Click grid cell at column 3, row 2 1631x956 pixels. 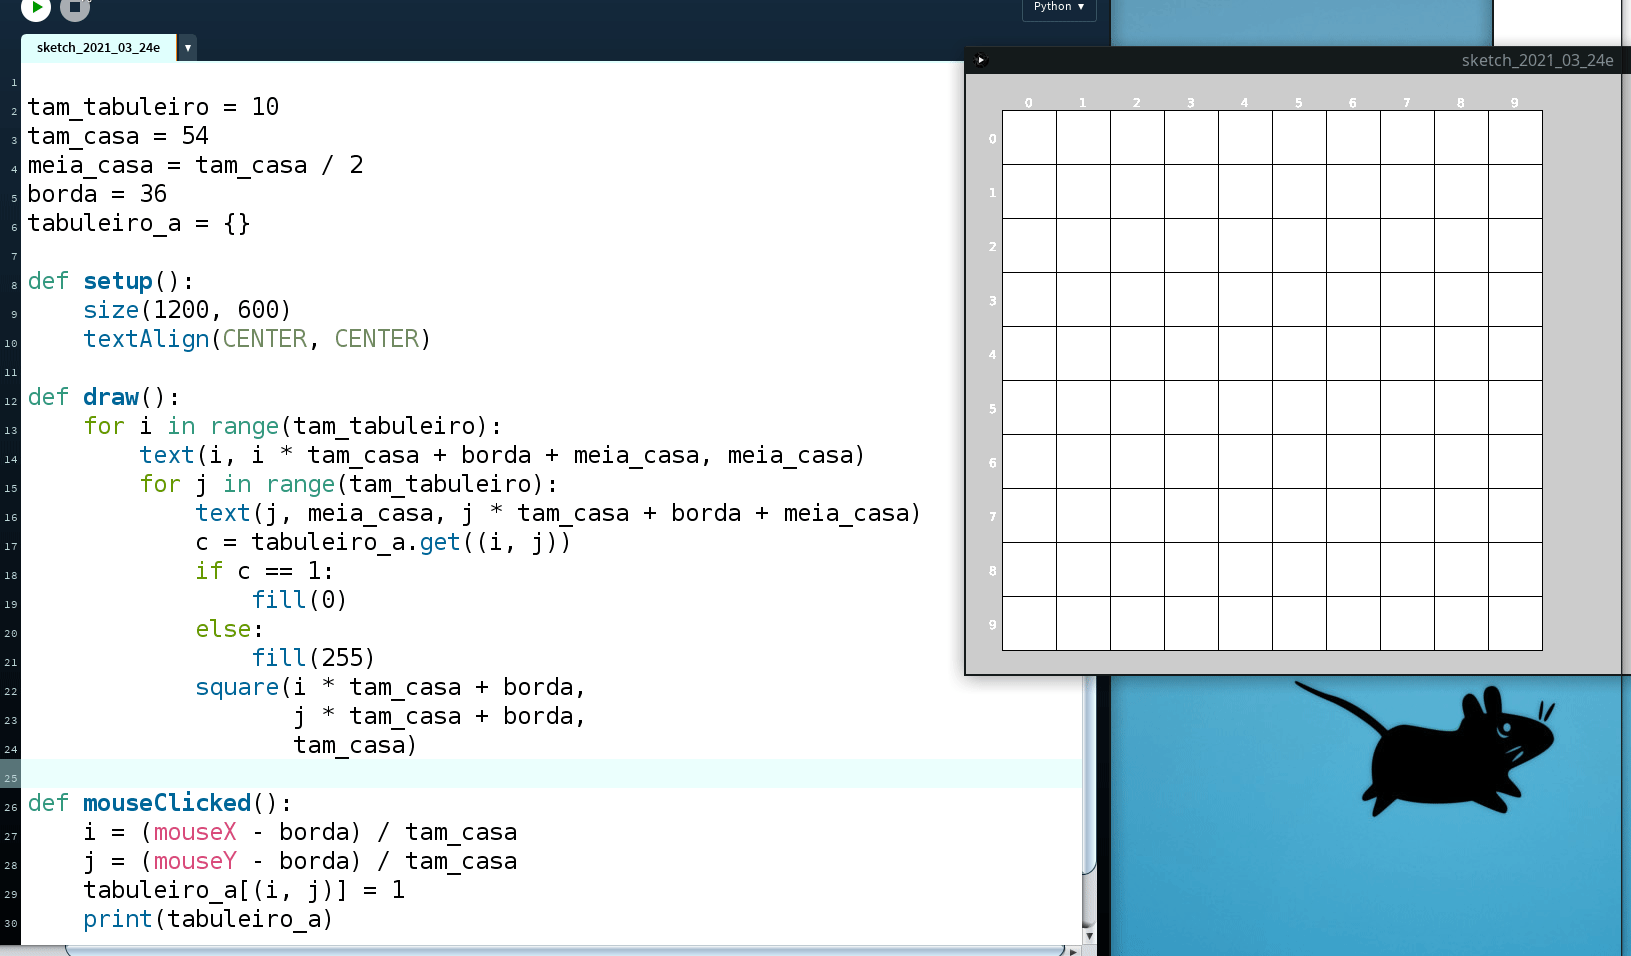(1191, 246)
